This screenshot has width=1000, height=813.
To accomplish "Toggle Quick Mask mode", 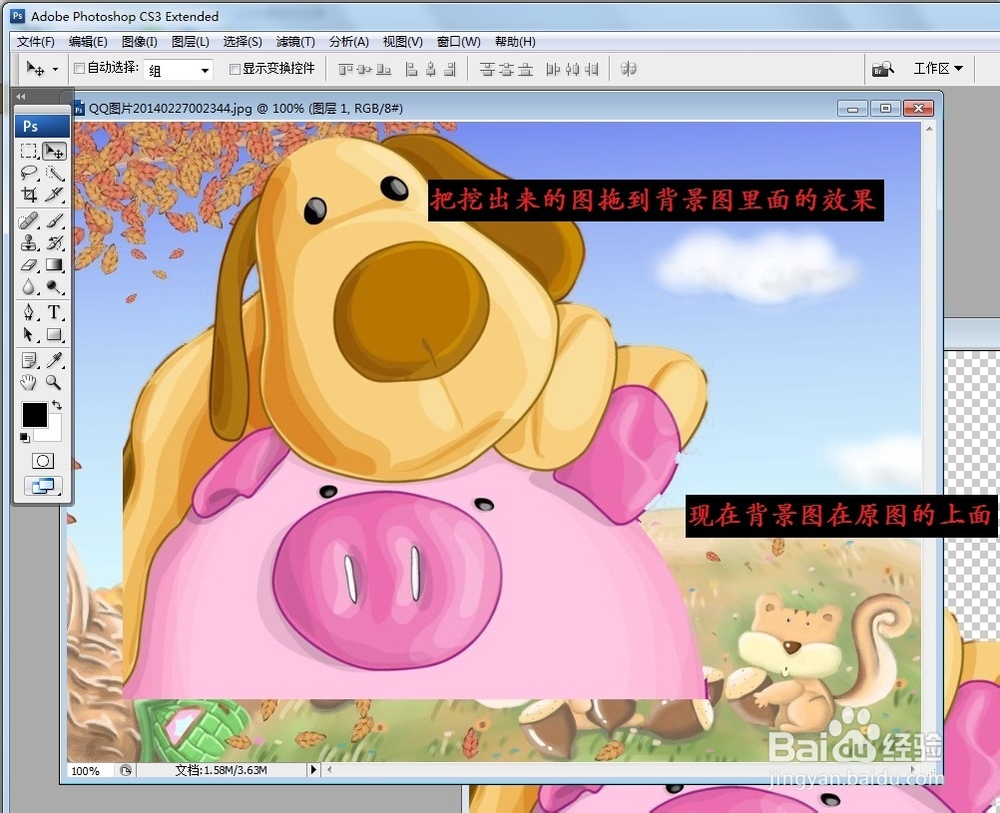I will click(x=43, y=460).
